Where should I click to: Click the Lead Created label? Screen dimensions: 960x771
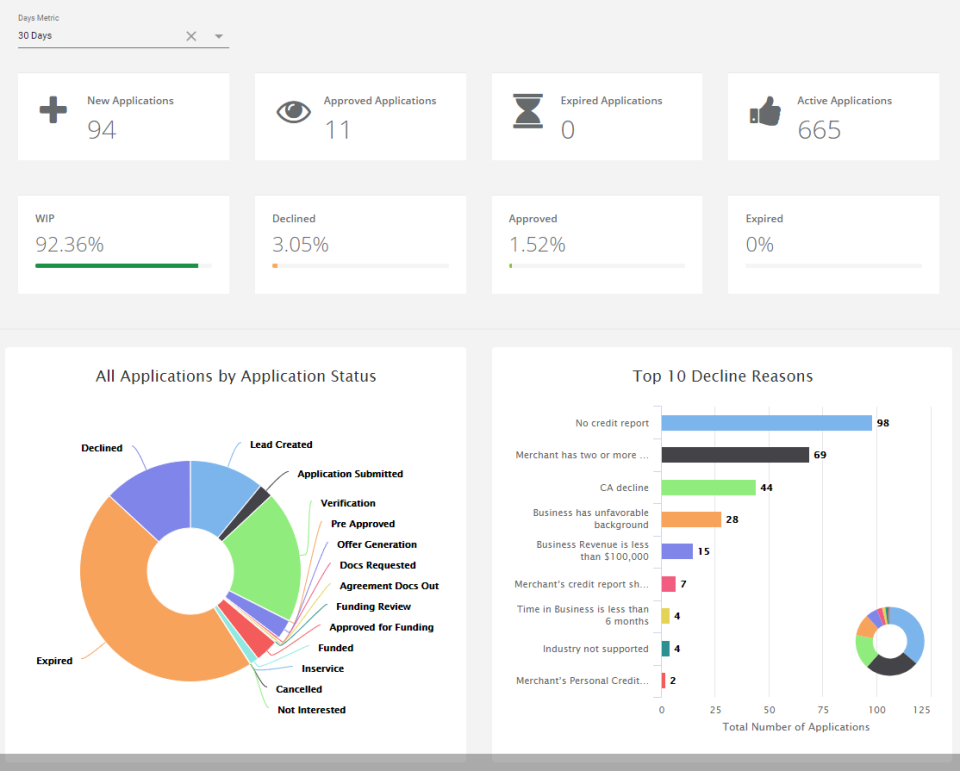281,444
